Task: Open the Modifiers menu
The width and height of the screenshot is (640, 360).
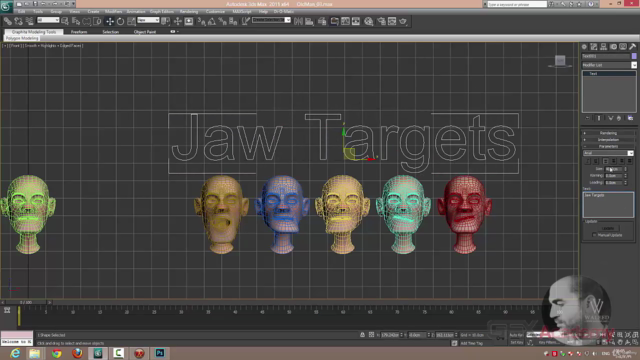Action: pos(113,11)
